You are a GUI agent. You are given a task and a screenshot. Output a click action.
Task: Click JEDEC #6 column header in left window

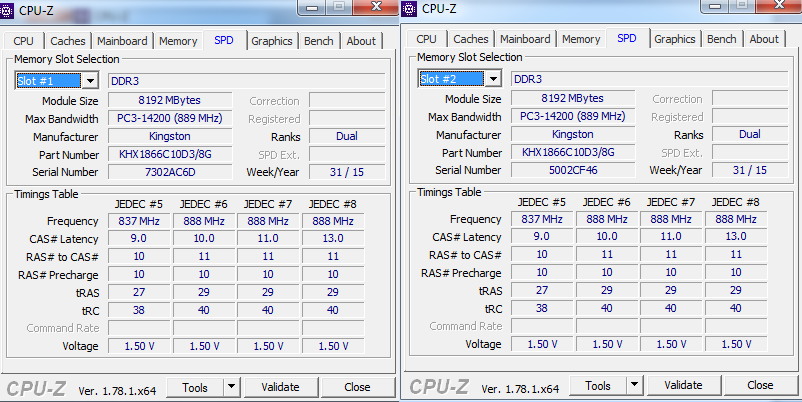[204, 204]
